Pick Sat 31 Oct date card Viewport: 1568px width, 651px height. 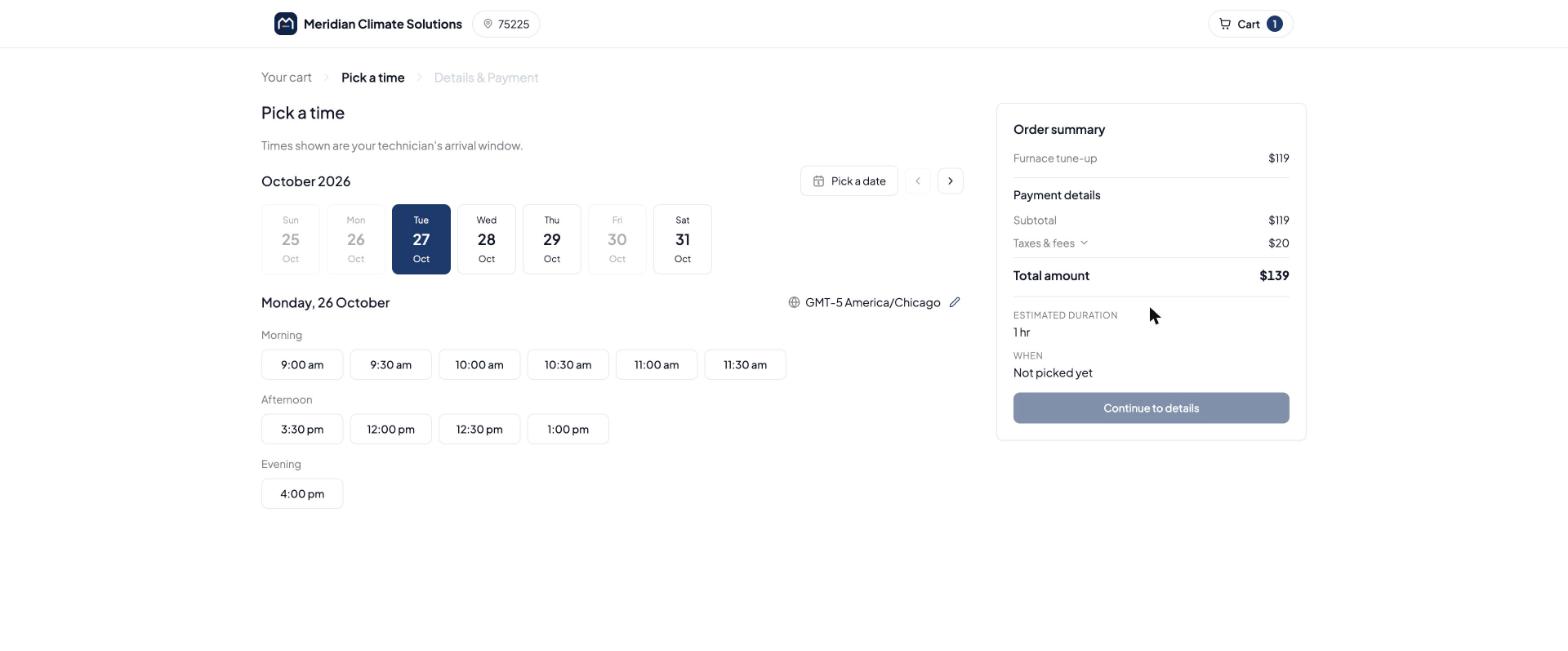point(682,239)
